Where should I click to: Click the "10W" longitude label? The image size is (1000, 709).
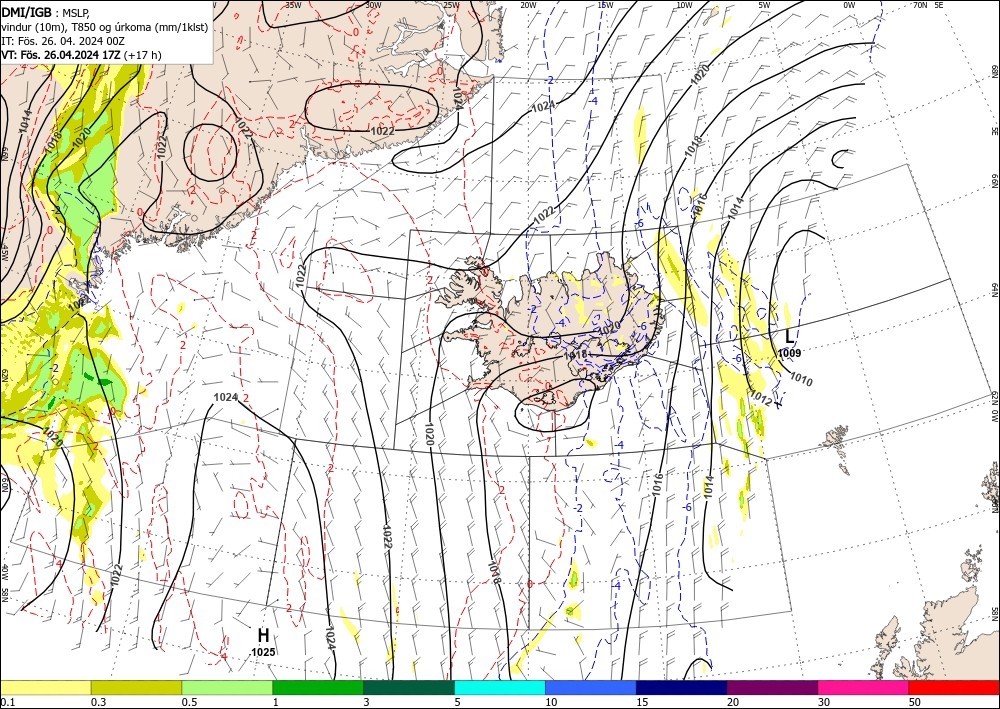click(684, 5)
